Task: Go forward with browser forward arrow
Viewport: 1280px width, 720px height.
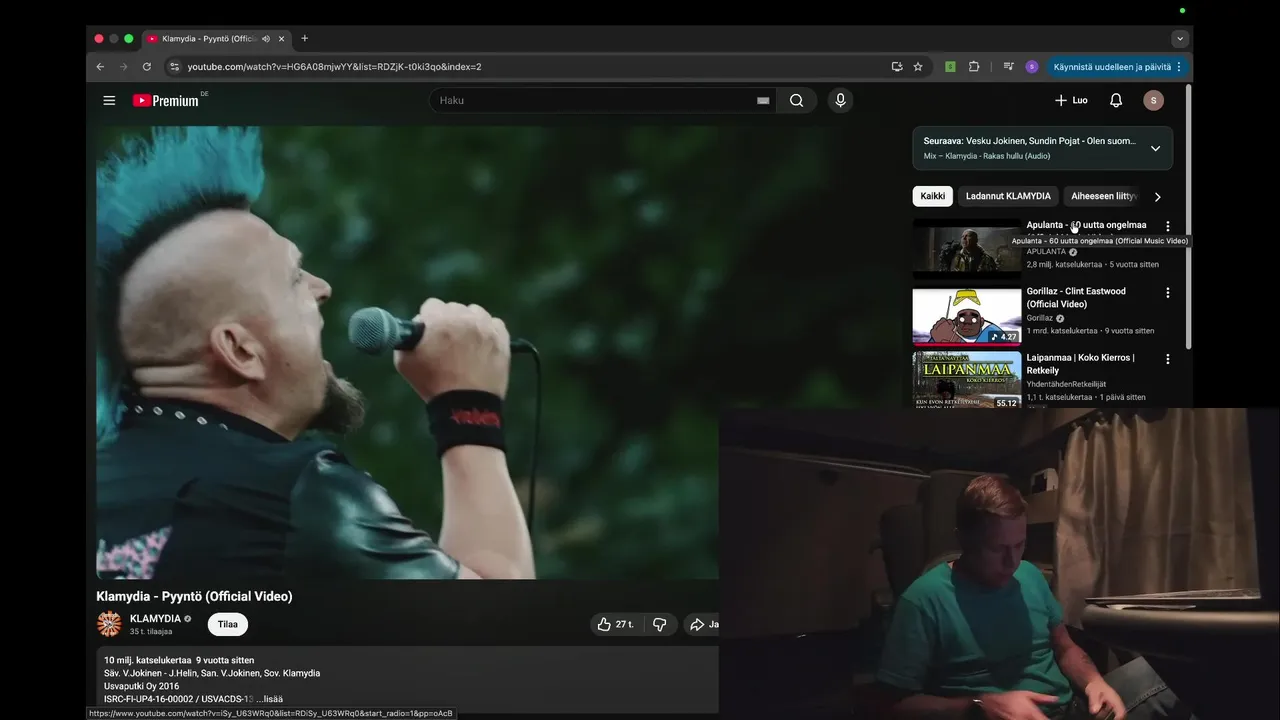Action: [x=123, y=67]
